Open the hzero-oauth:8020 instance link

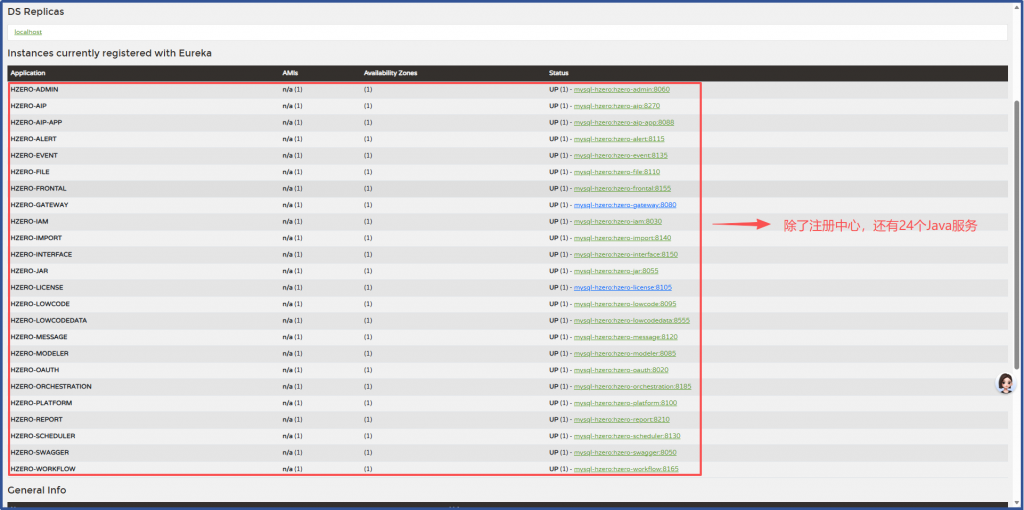[x=620, y=370]
